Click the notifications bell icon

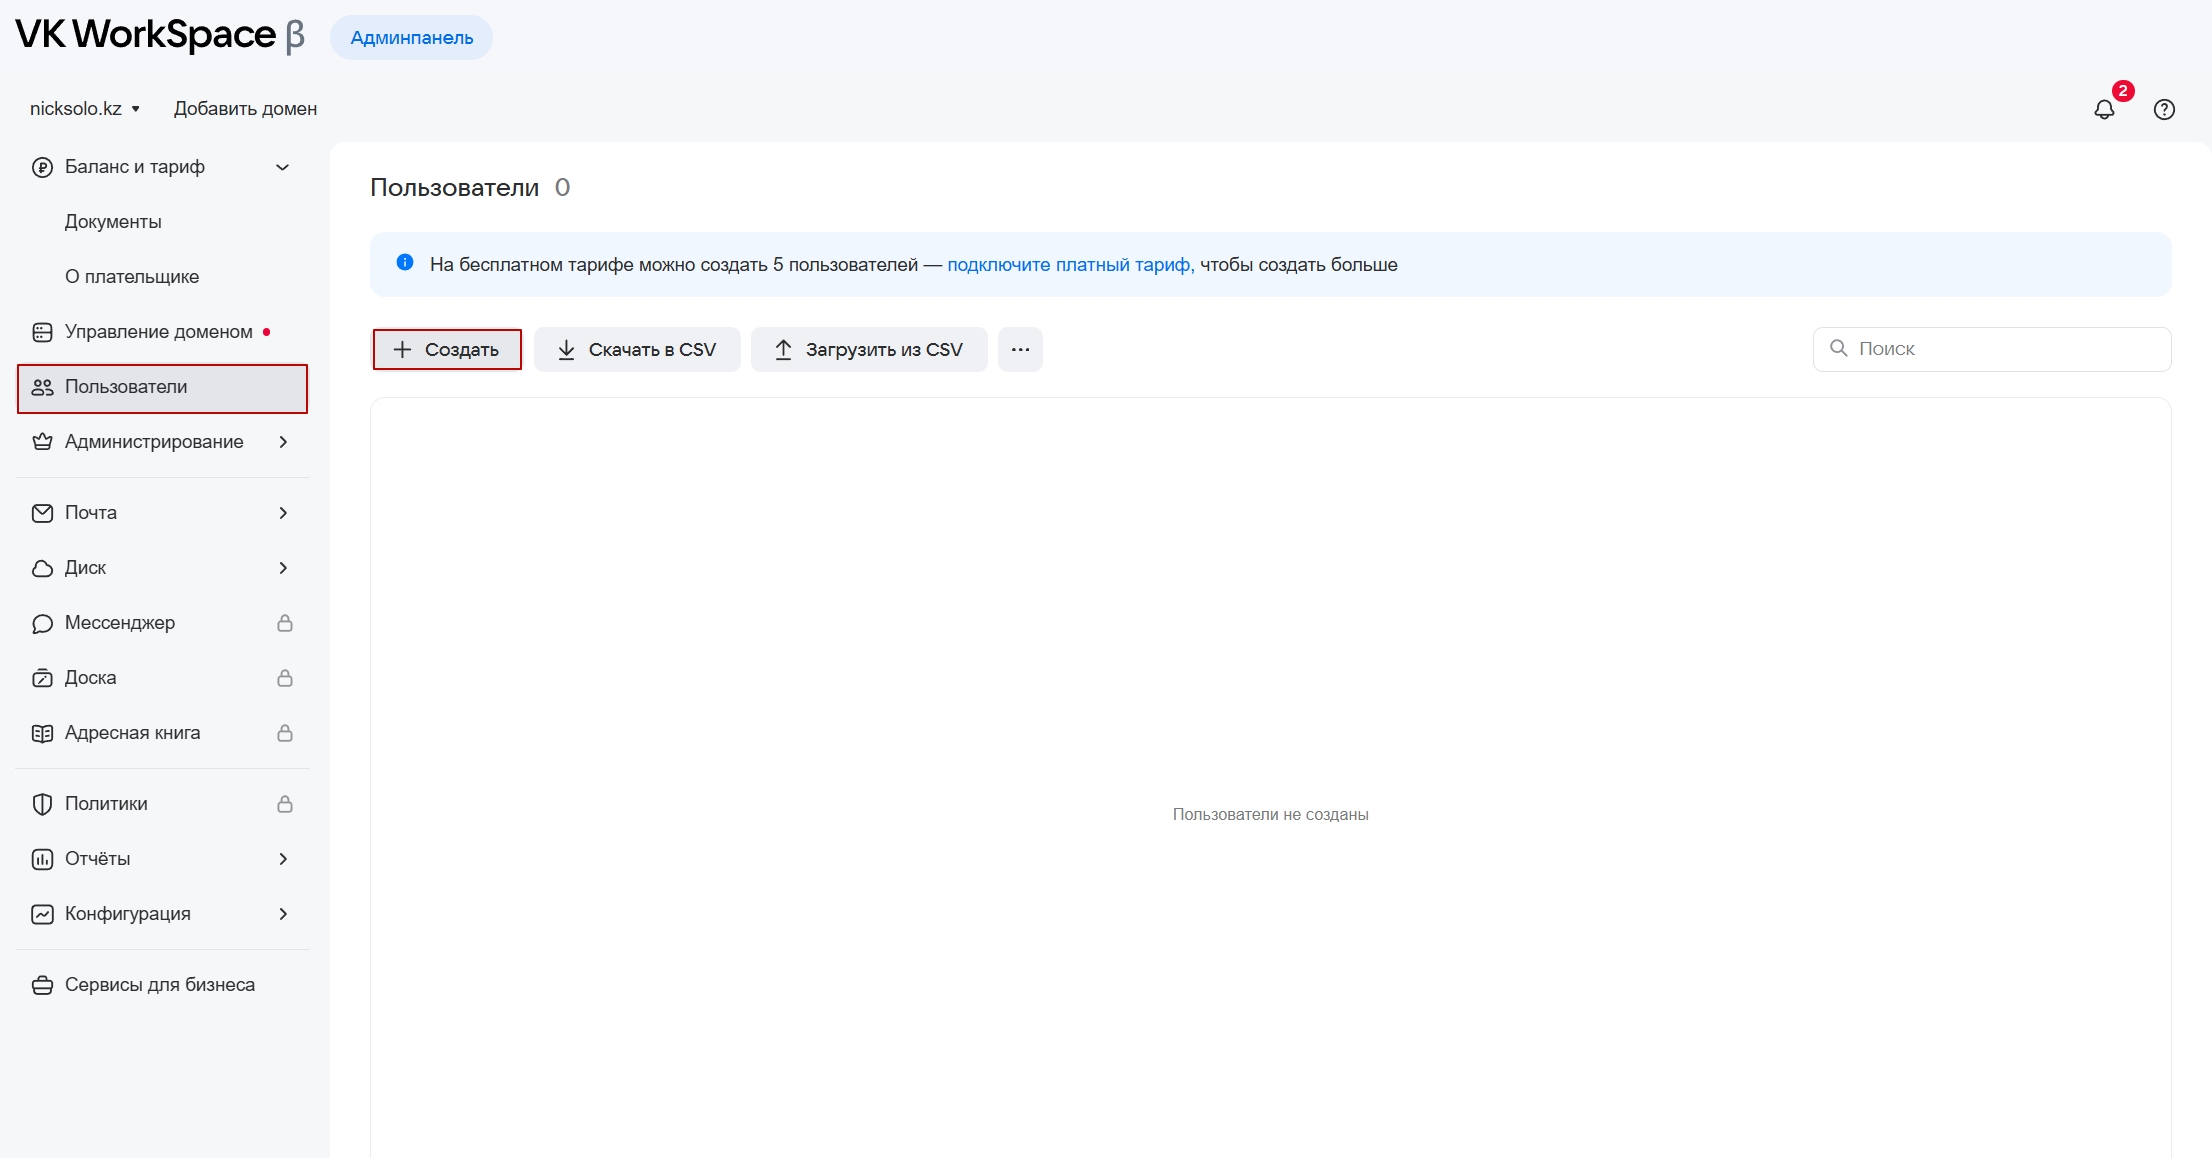(x=2104, y=110)
